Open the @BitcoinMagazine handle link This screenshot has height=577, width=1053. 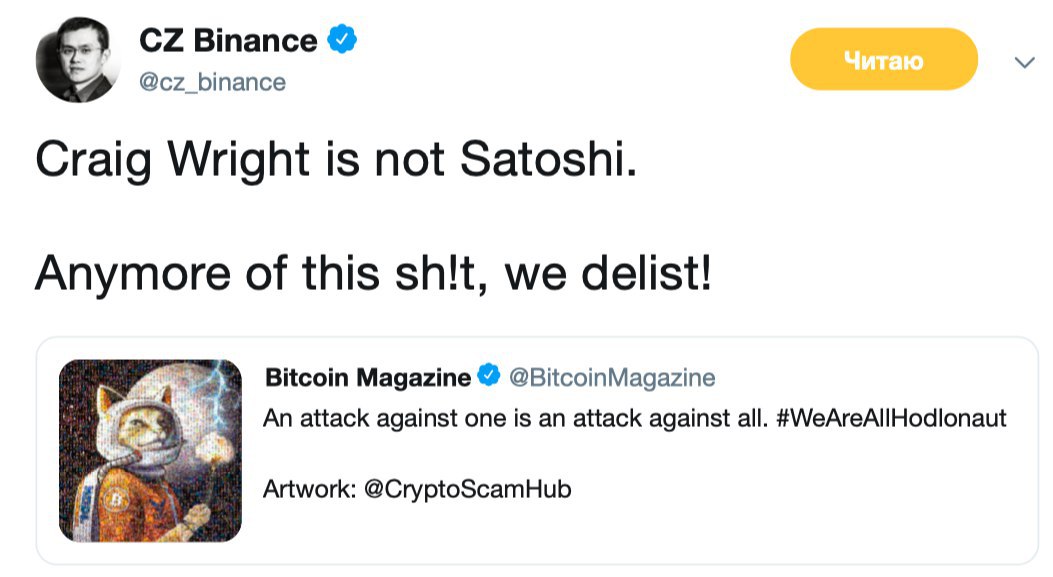[612, 378]
